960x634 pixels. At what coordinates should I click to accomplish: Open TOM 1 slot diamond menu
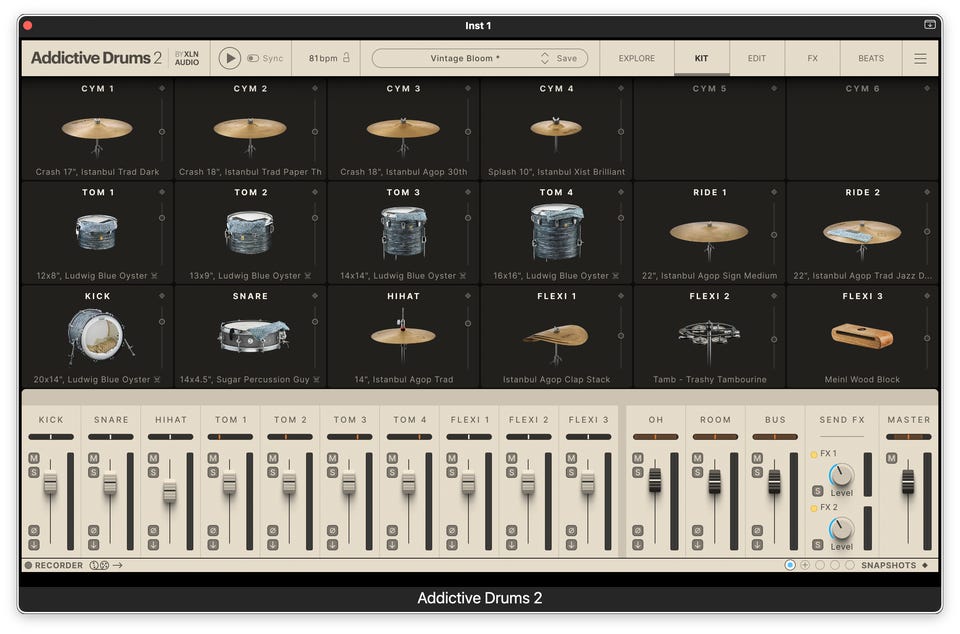[162, 192]
